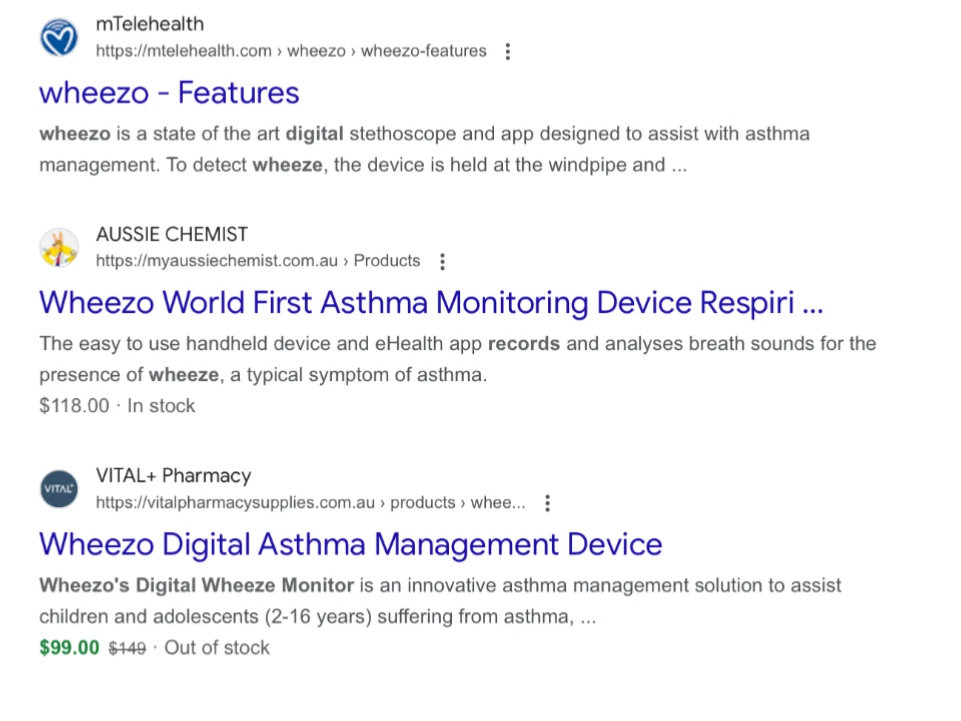Click the Aussie Chemist favicon
This screenshot has height=721, width=961.
pos(59,248)
